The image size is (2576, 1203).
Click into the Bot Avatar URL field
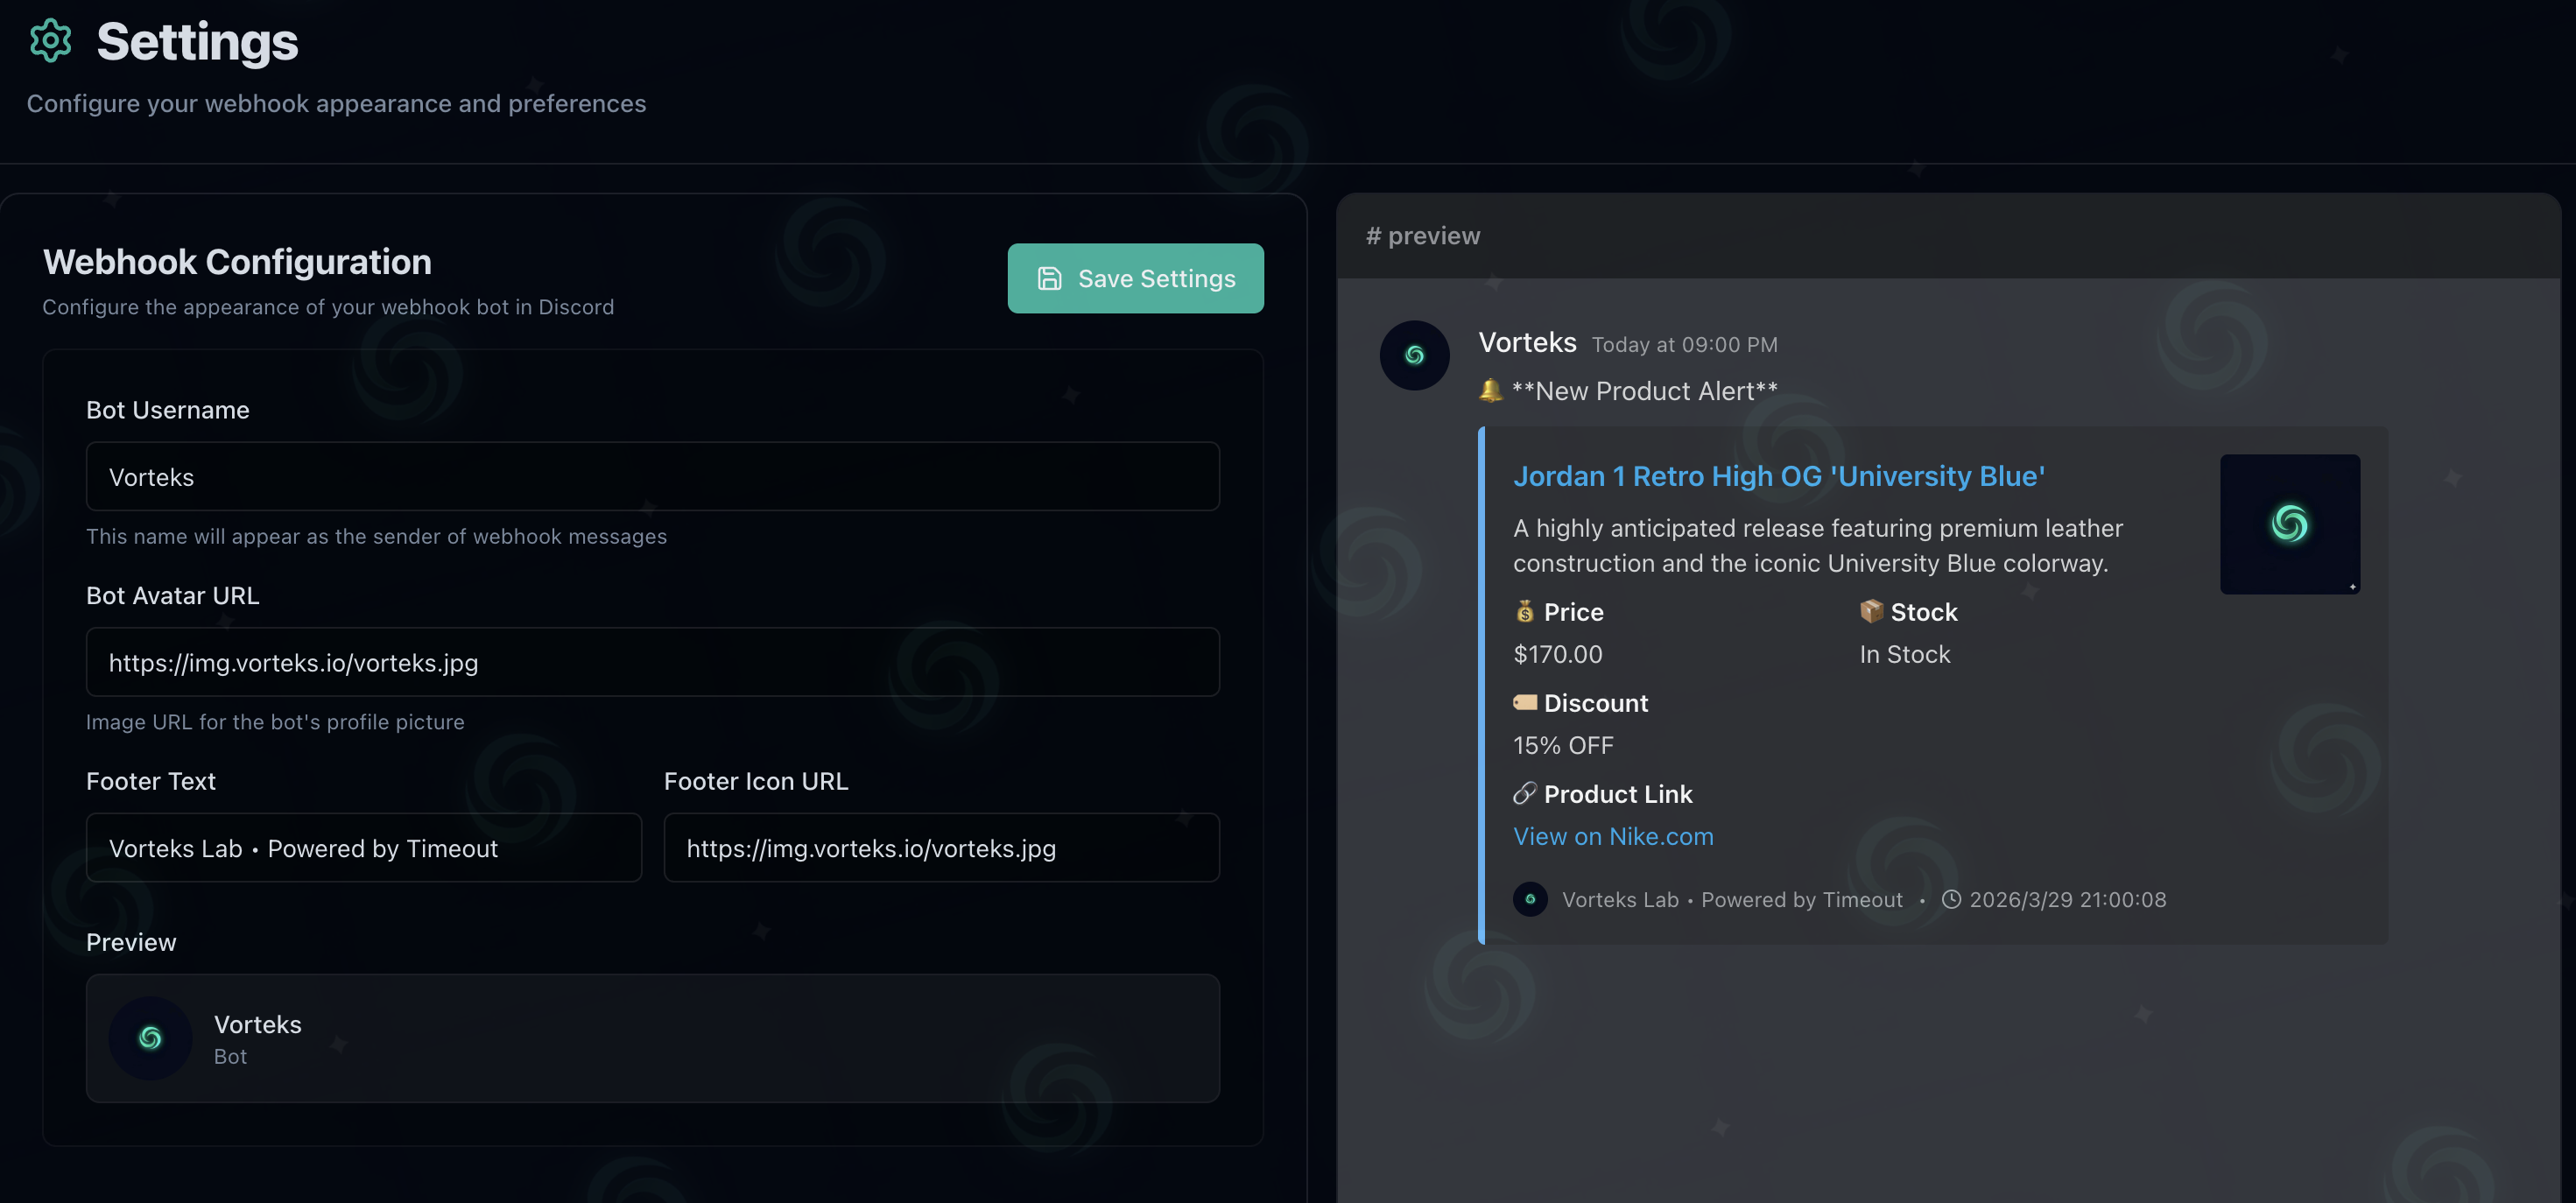pyautogui.click(x=652, y=662)
